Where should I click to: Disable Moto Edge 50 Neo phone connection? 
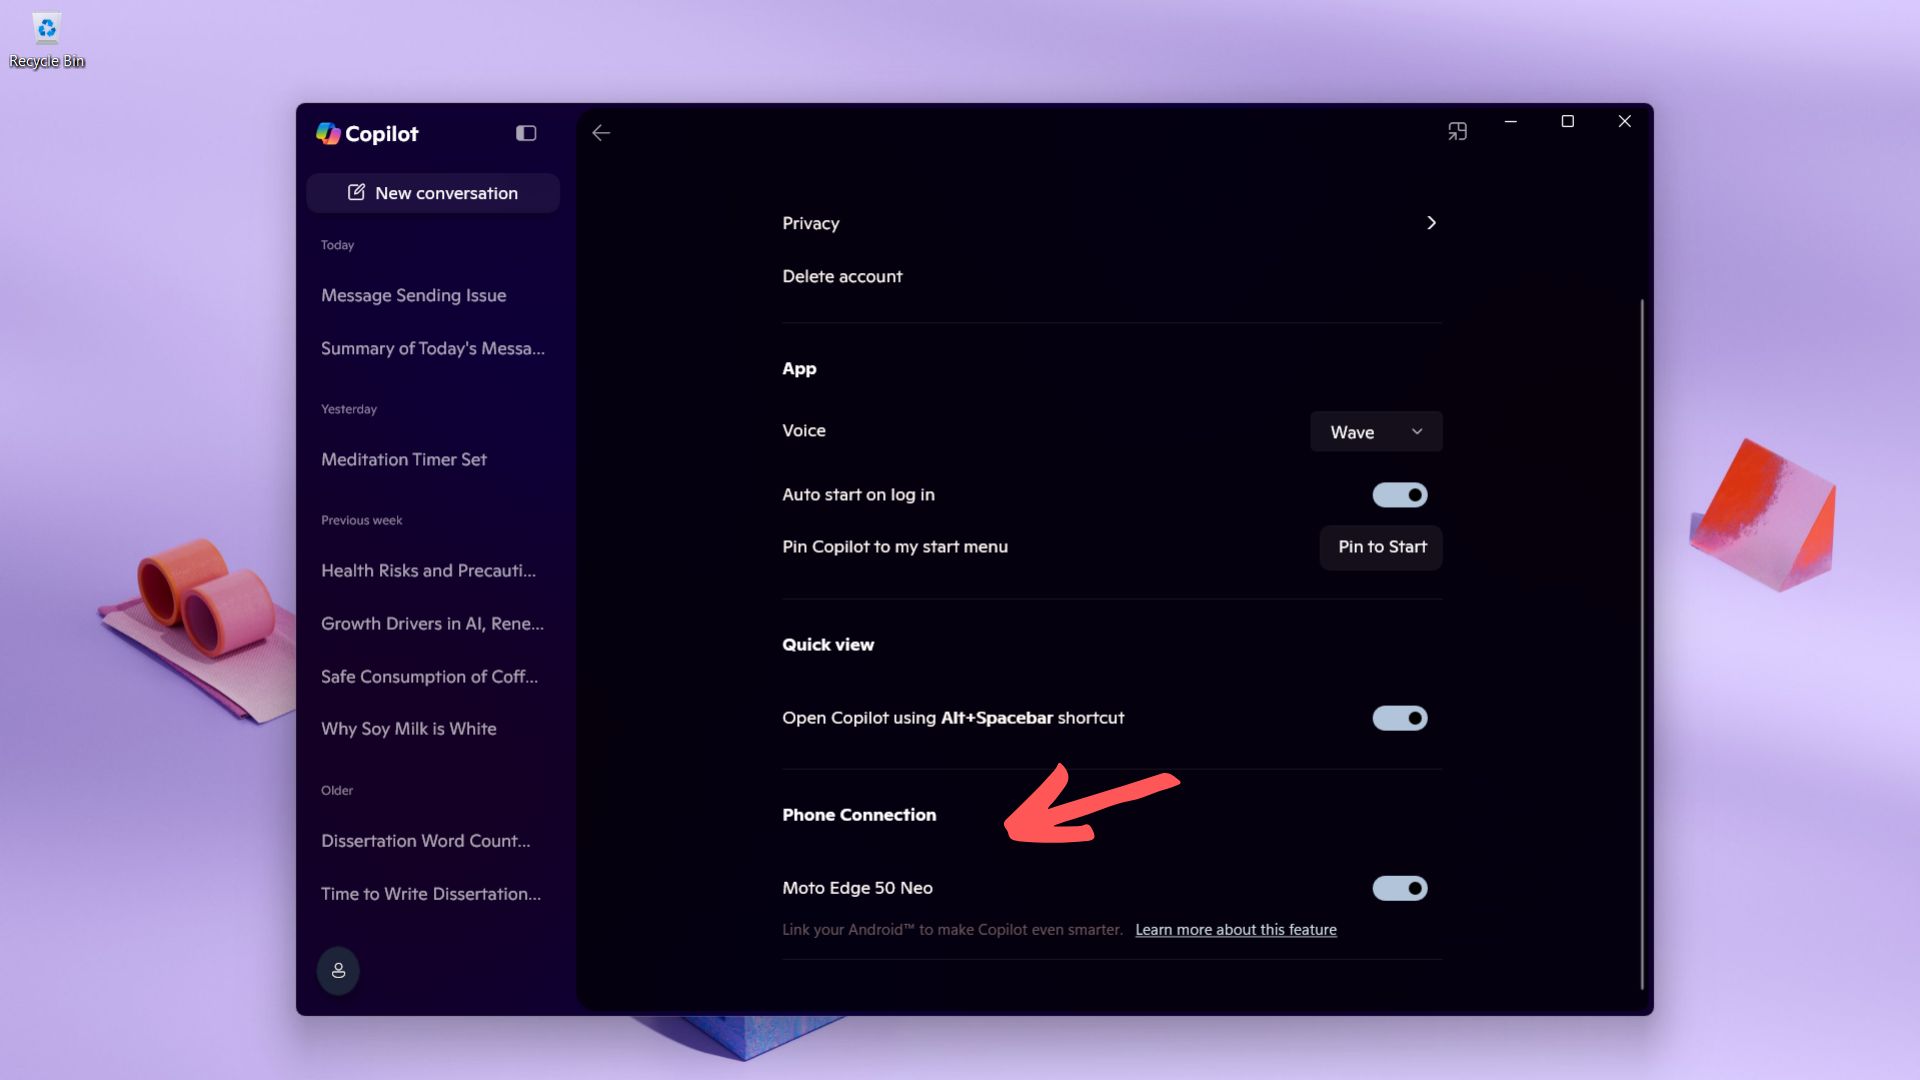pos(1400,887)
